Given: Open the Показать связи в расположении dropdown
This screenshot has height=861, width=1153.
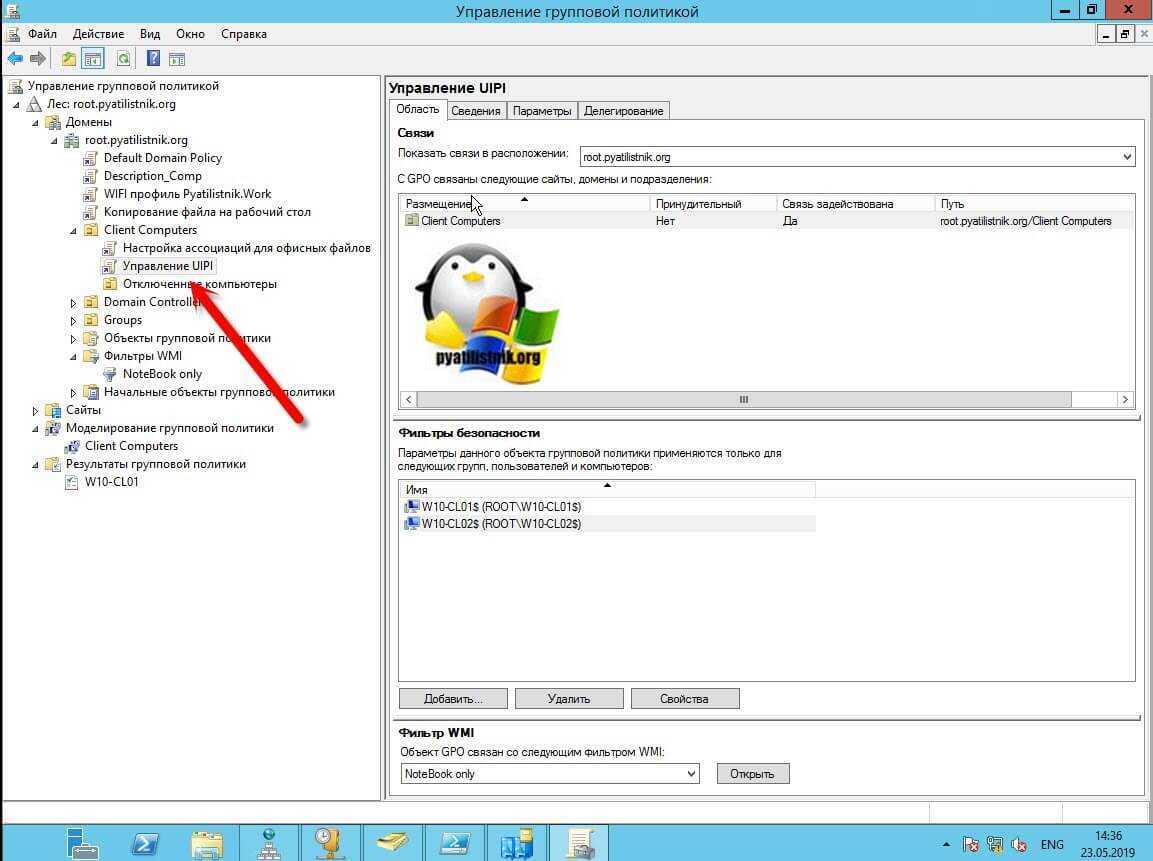Looking at the screenshot, I should tap(1127, 157).
